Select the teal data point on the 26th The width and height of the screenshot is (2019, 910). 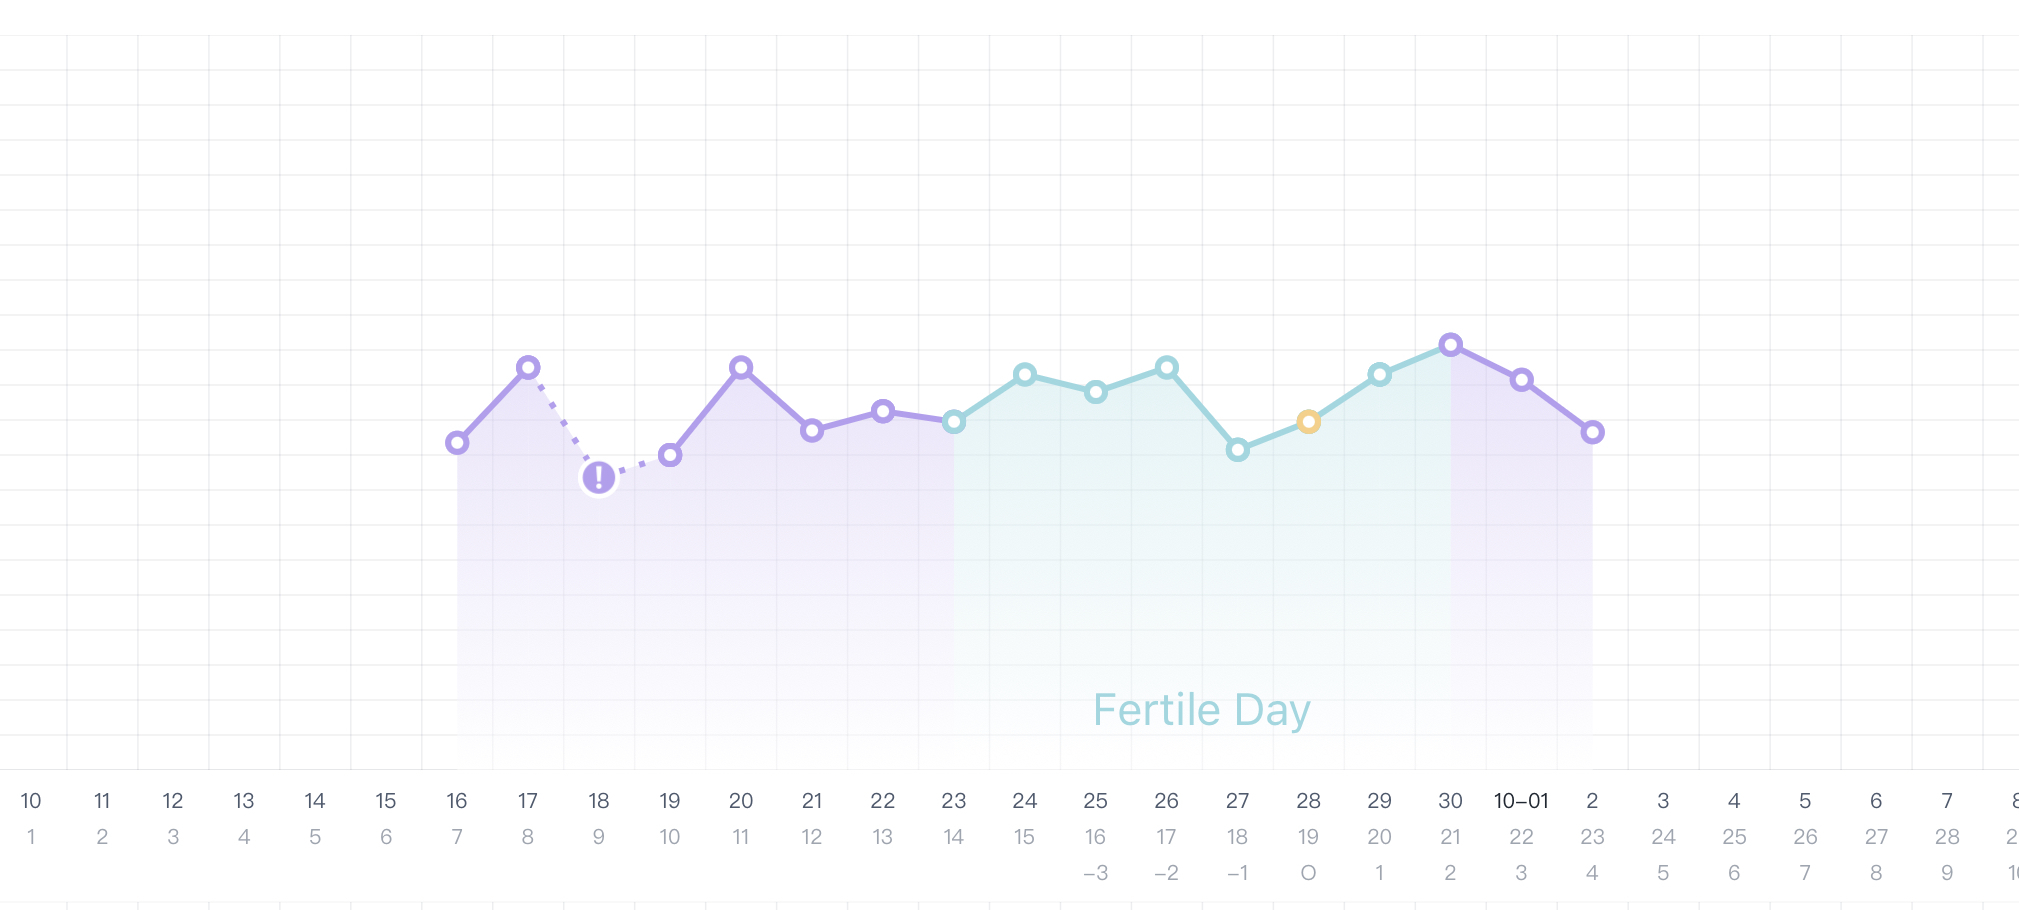point(1166,368)
